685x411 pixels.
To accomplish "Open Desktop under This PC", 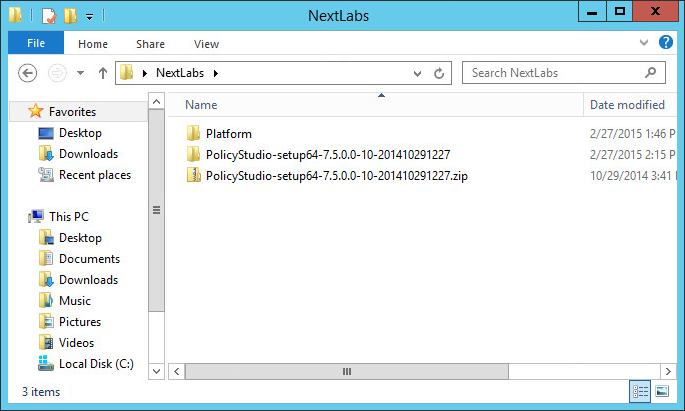I will tap(80, 238).
